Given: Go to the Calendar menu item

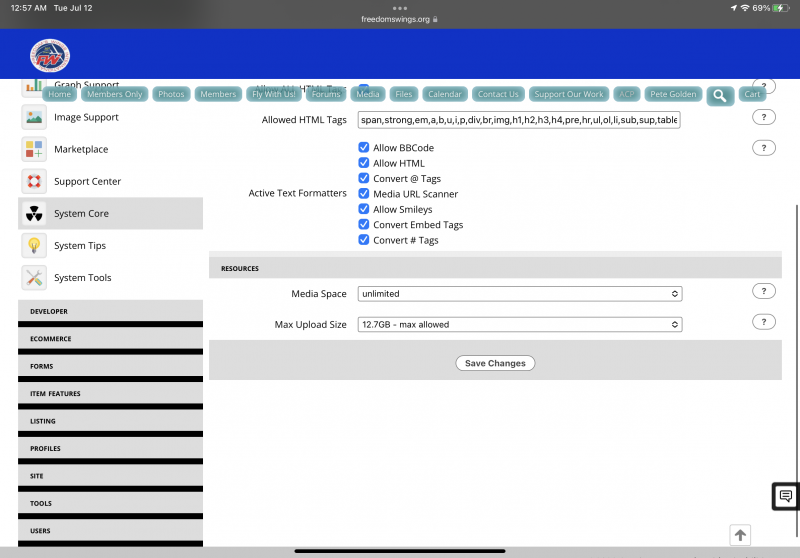Looking at the screenshot, I should pos(444,94).
